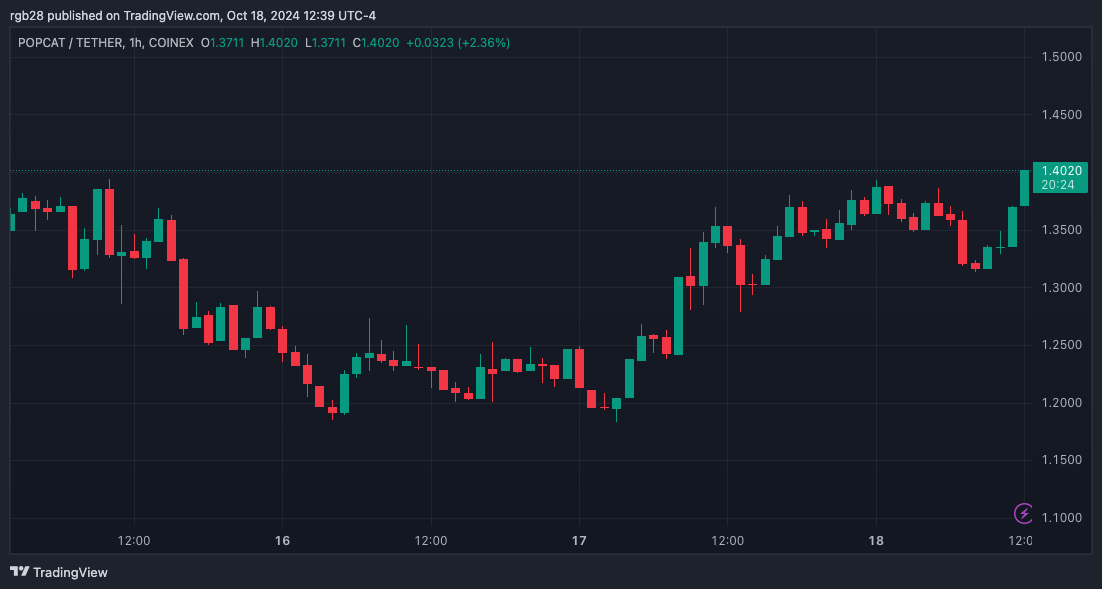The height and width of the screenshot is (589, 1102).
Task: Click the purple lightning bolt icon
Action: [1024, 514]
